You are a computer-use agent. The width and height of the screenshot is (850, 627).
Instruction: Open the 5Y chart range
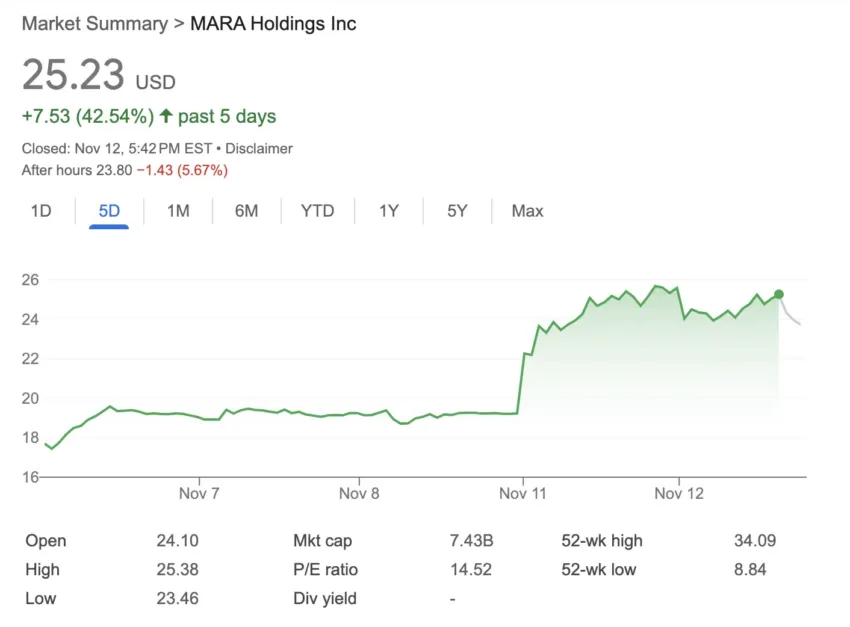[457, 211]
